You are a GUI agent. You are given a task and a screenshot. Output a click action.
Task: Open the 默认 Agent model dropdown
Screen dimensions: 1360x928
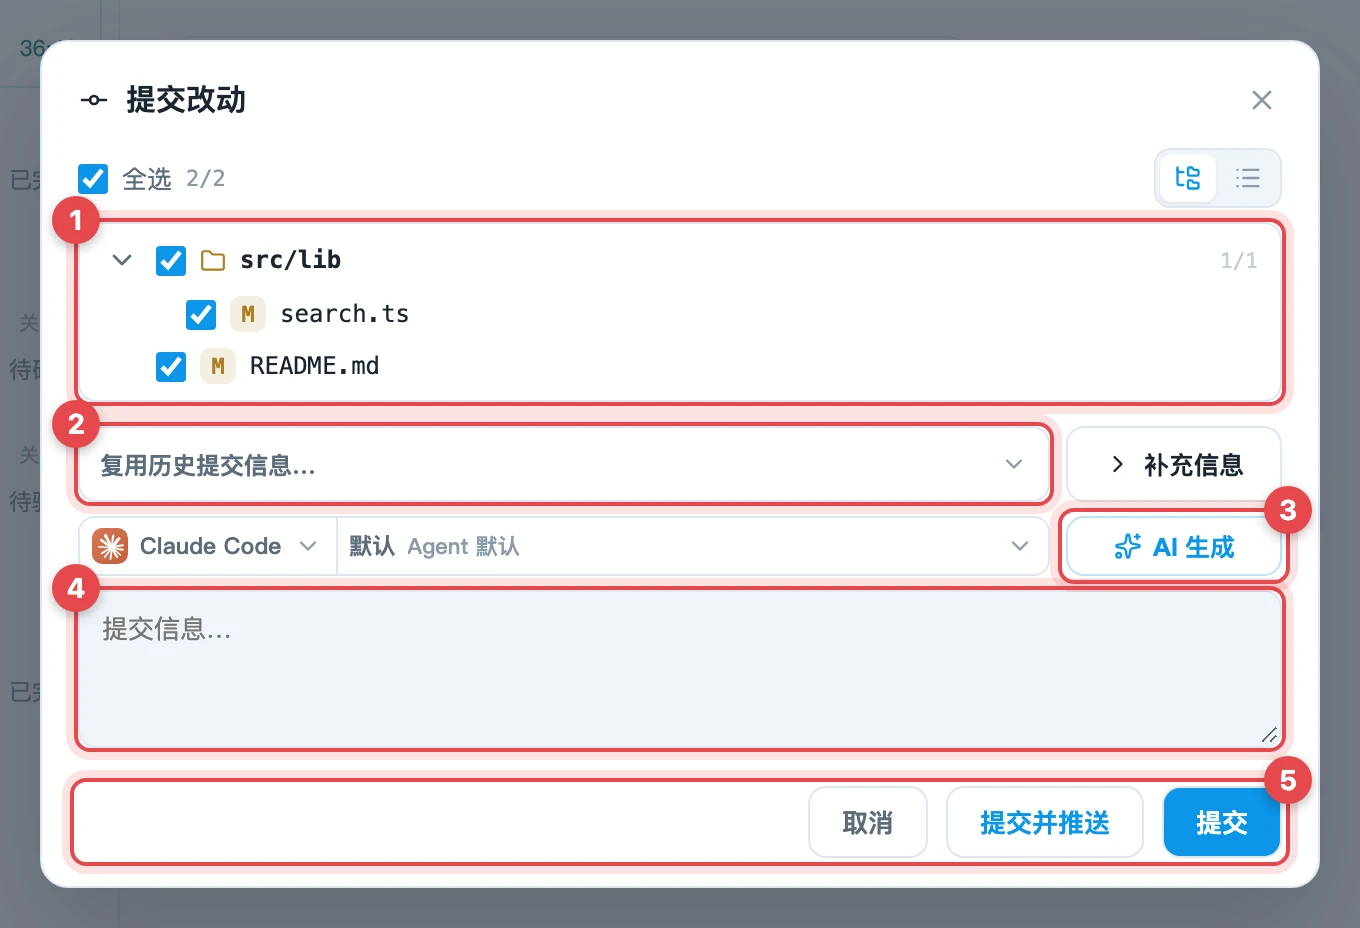coord(692,546)
